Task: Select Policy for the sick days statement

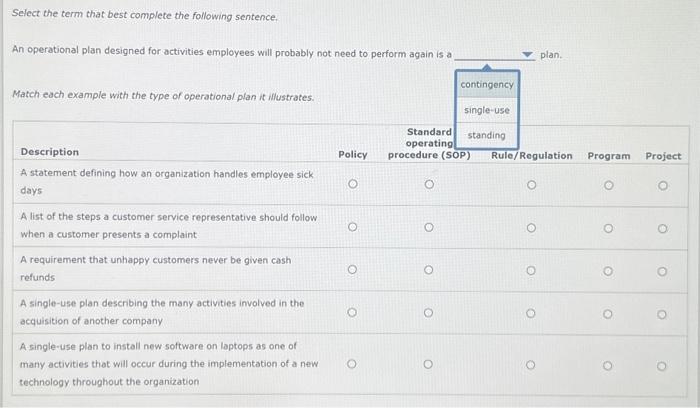Action: [351, 184]
